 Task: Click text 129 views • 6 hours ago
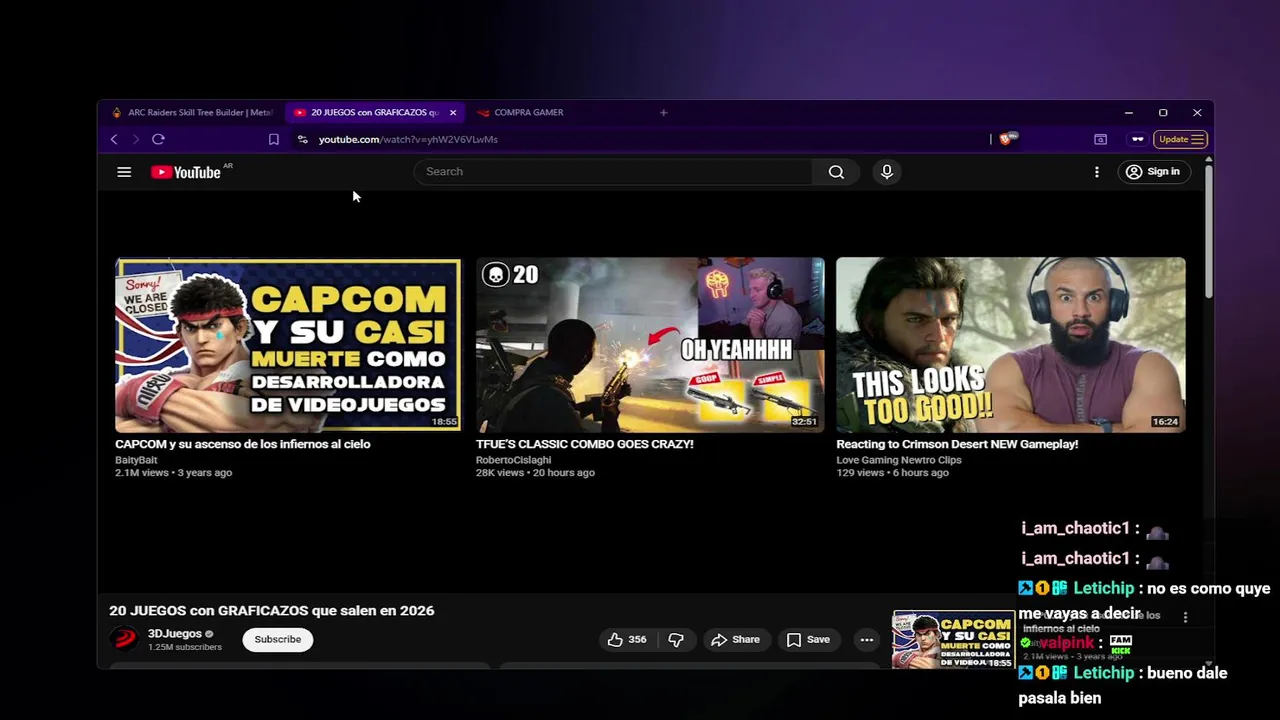coord(892,473)
